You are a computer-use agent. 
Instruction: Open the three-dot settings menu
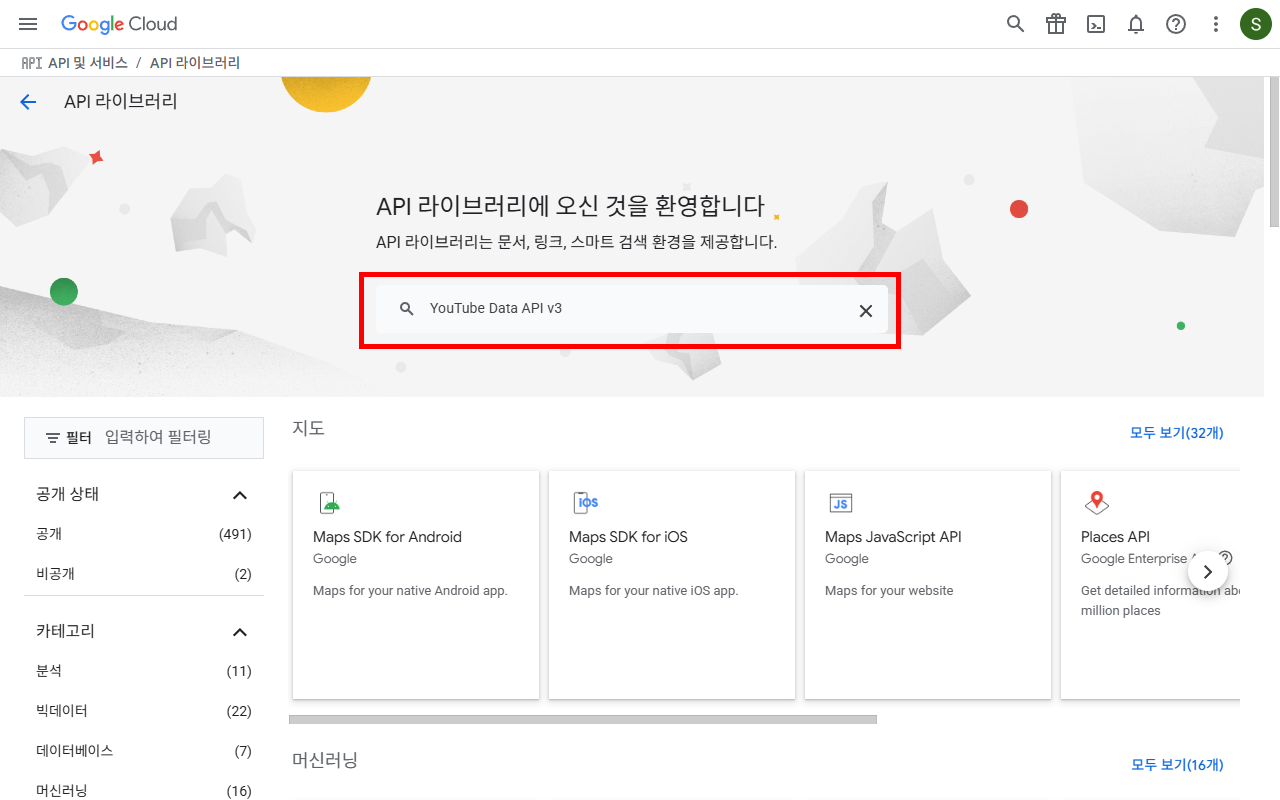(1216, 24)
